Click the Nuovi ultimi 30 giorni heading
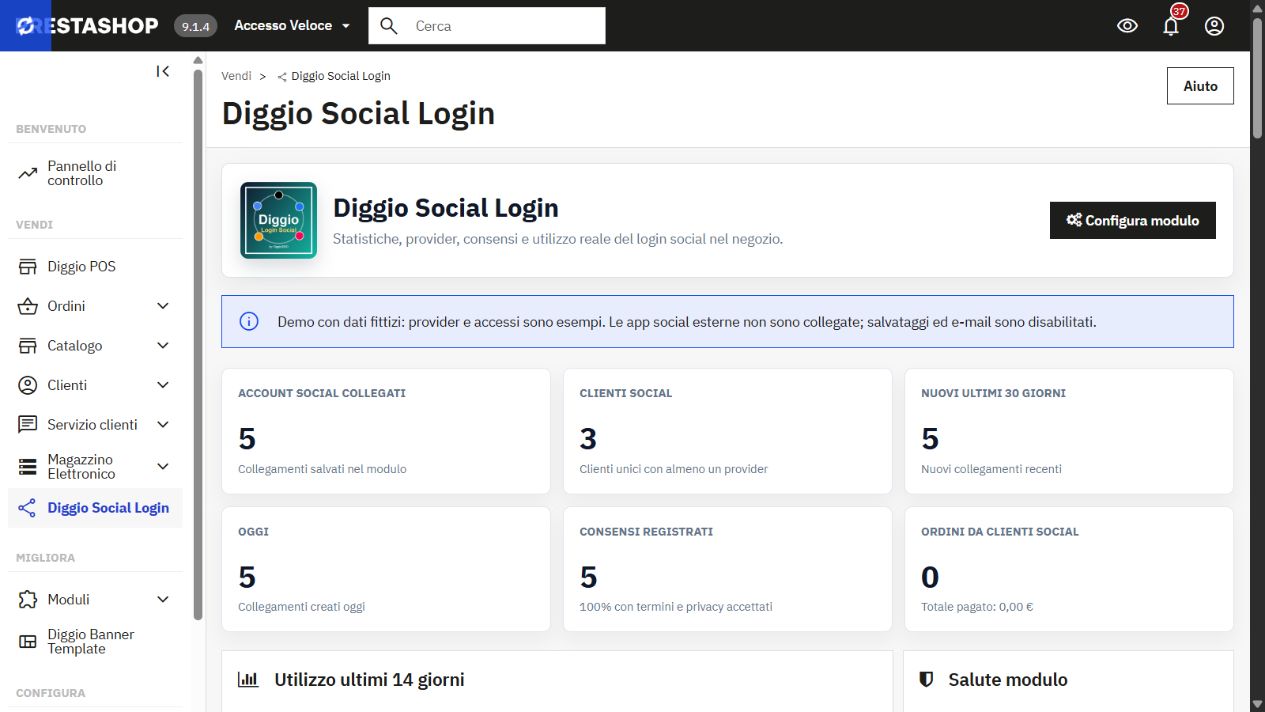 pos(993,393)
